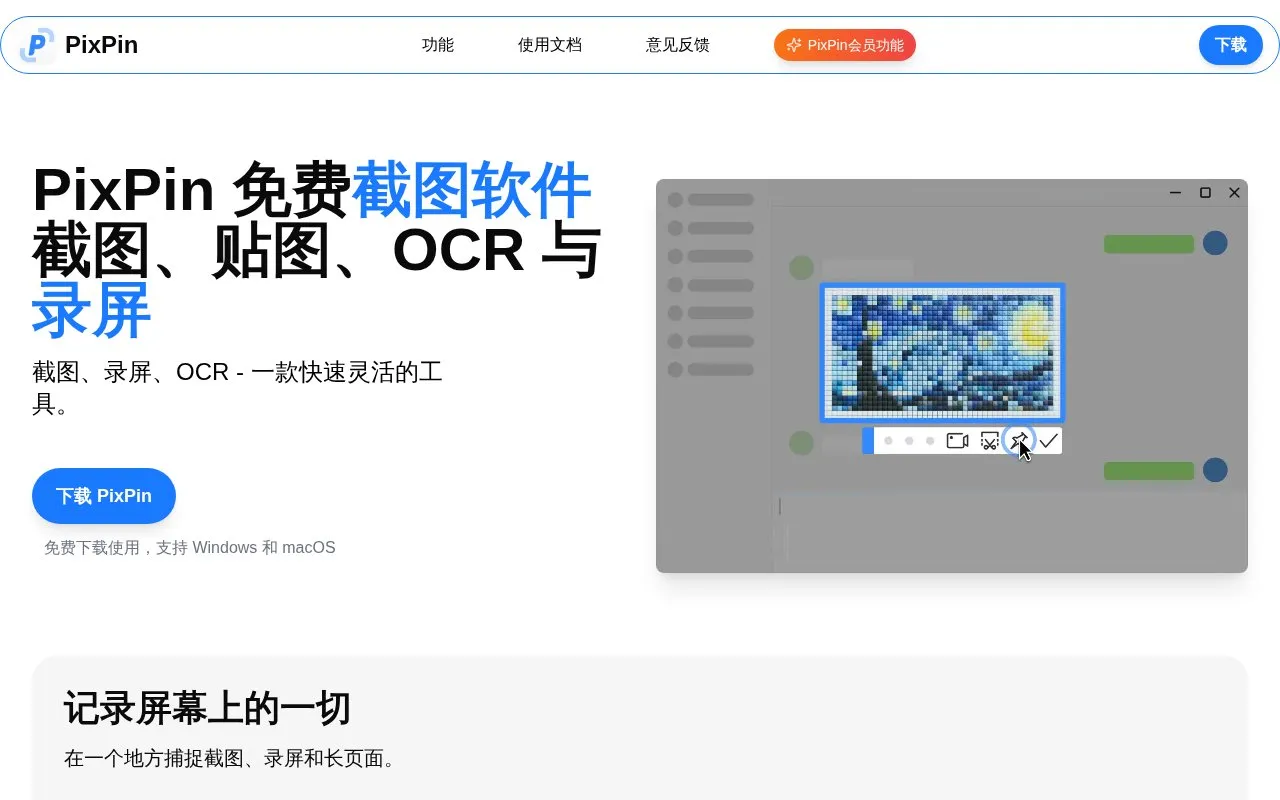Click the 下载 PixPin hero button
The width and height of the screenshot is (1280, 800).
(x=104, y=496)
